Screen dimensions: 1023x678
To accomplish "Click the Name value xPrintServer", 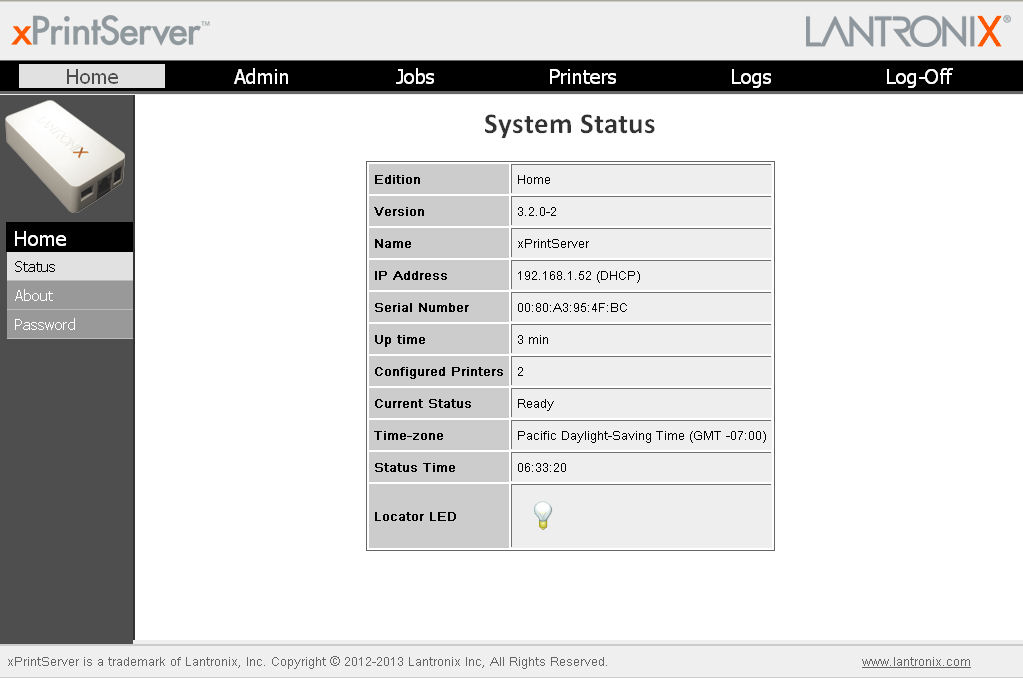I will [x=553, y=243].
